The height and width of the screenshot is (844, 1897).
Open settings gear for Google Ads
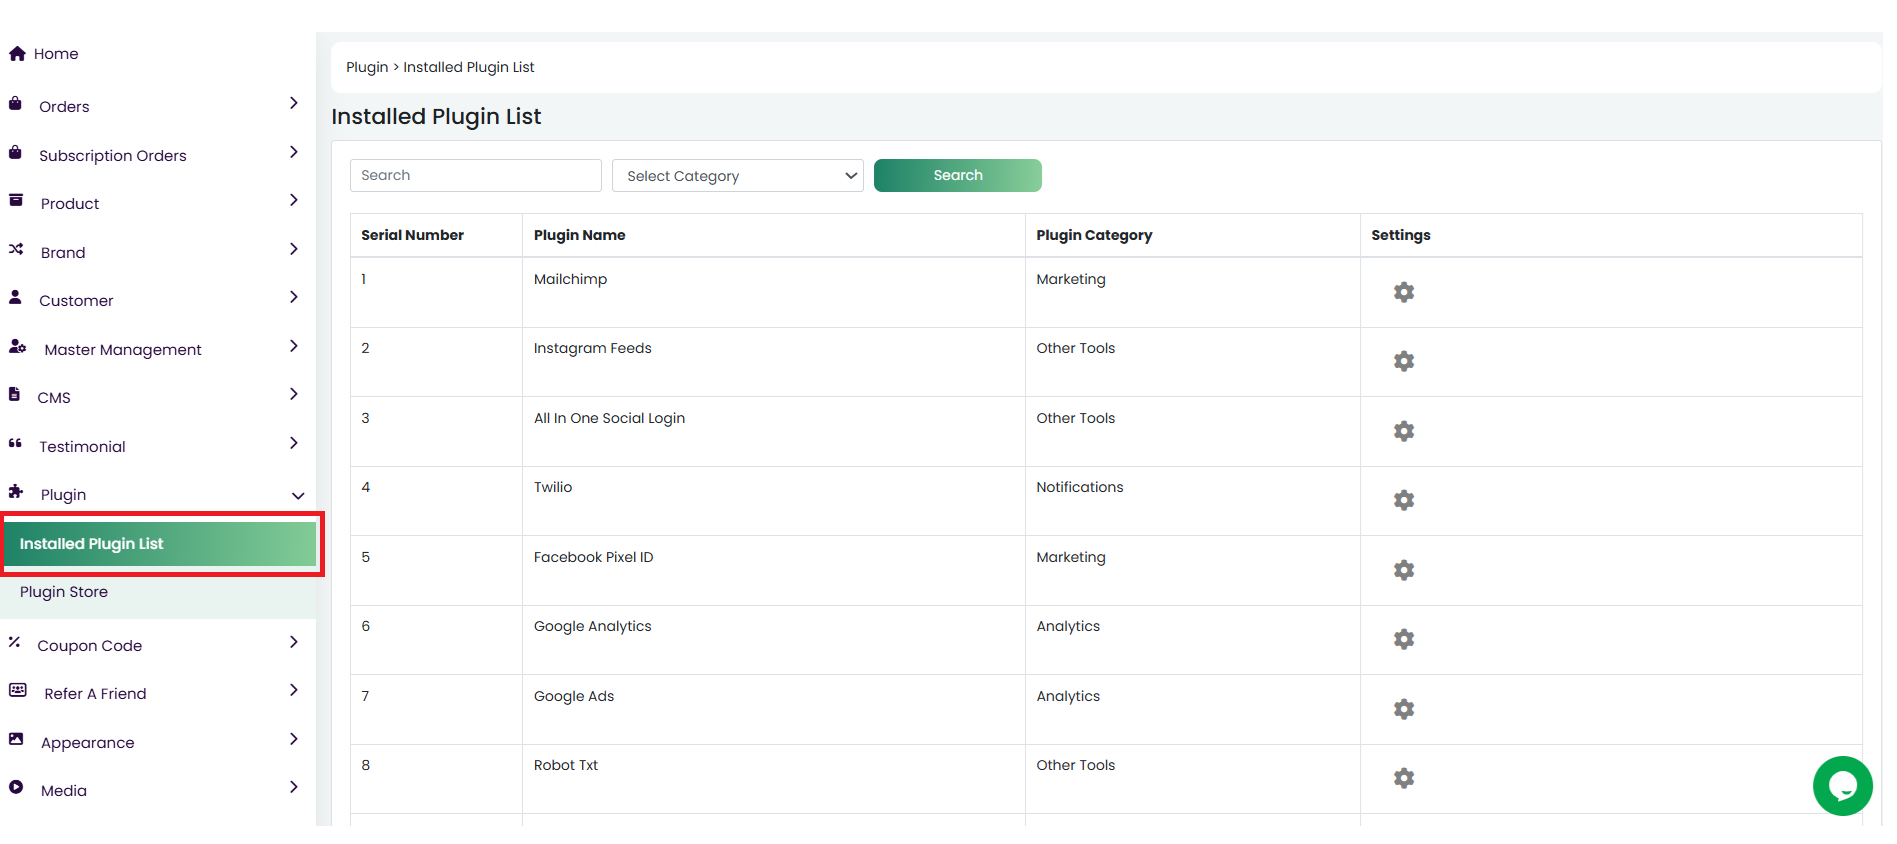pyautogui.click(x=1403, y=709)
